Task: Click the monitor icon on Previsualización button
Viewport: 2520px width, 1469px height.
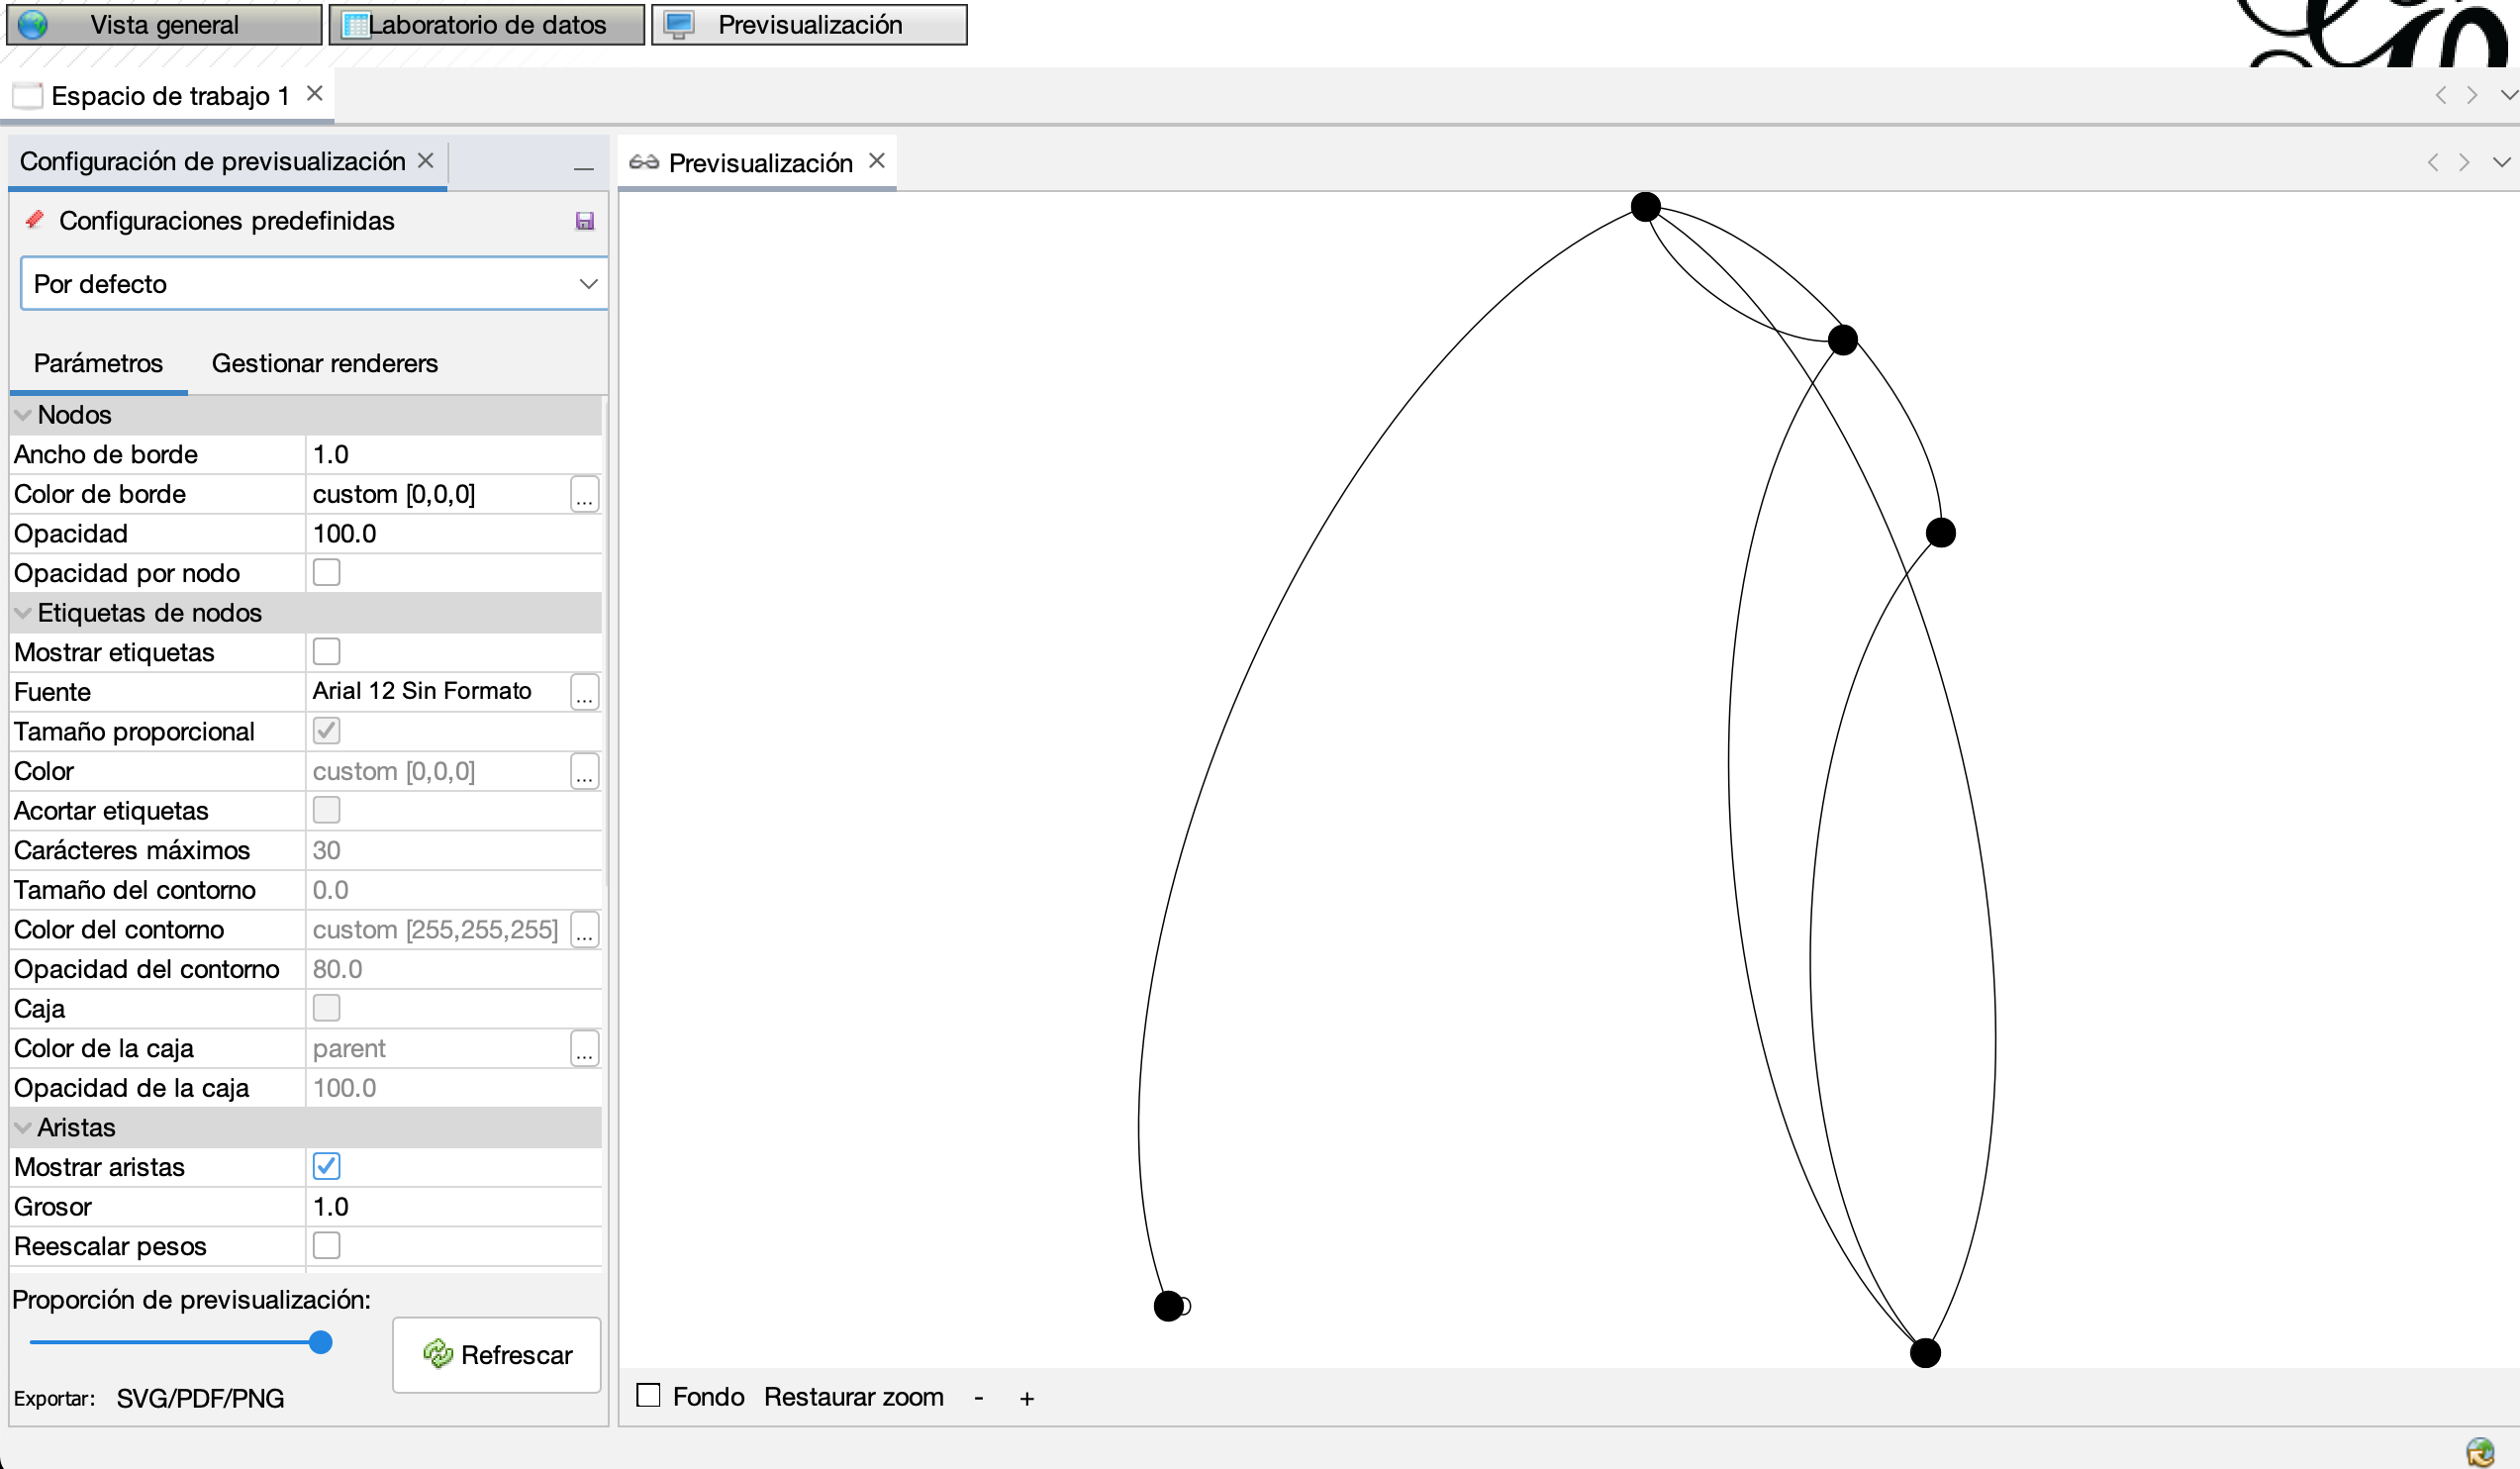Action: [x=679, y=25]
